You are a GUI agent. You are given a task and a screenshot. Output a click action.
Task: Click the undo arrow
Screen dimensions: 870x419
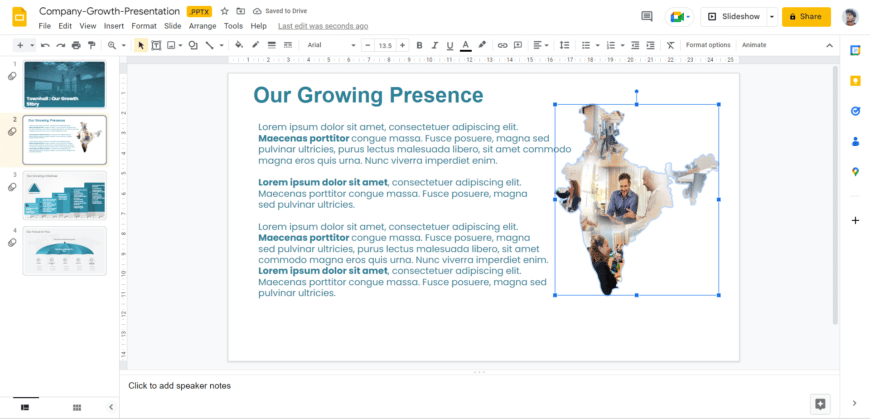point(45,45)
